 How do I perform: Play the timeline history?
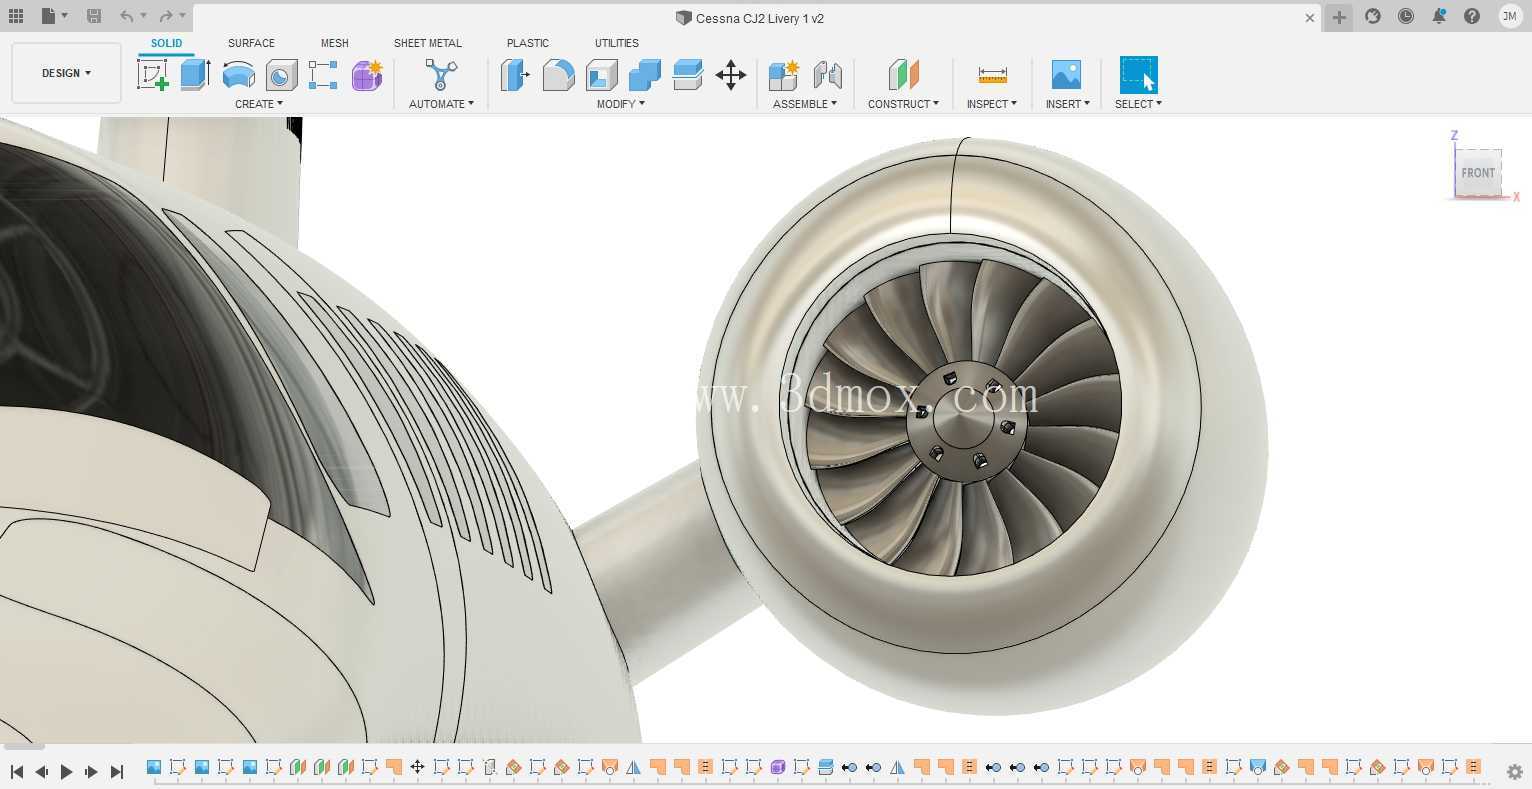[66, 771]
